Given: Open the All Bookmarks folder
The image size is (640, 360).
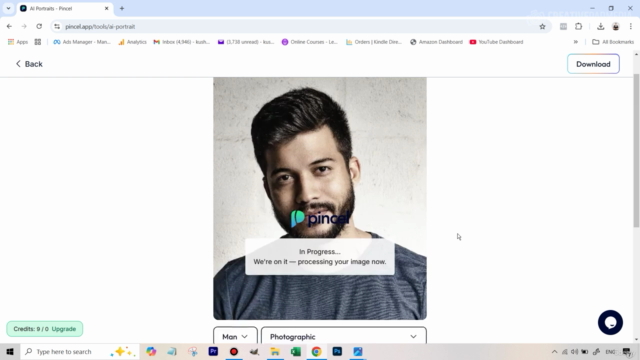Looking at the screenshot, I should point(613,42).
